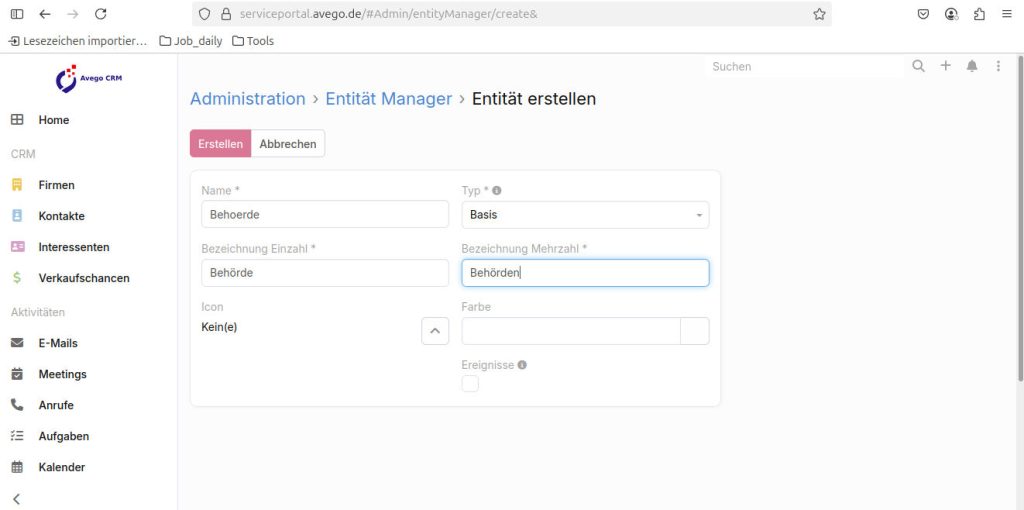The image size is (1024, 510).
Task: Open the Typ dropdown showing Basis
Action: pyautogui.click(x=585, y=215)
